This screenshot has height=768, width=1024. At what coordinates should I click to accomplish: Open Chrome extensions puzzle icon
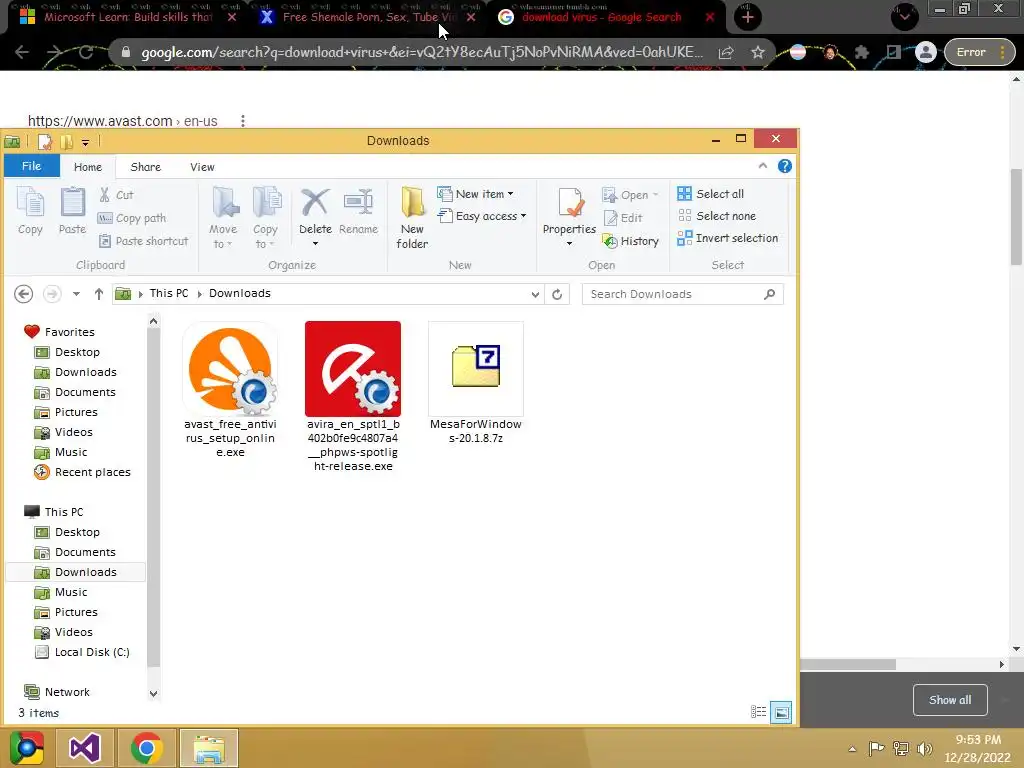[862, 52]
